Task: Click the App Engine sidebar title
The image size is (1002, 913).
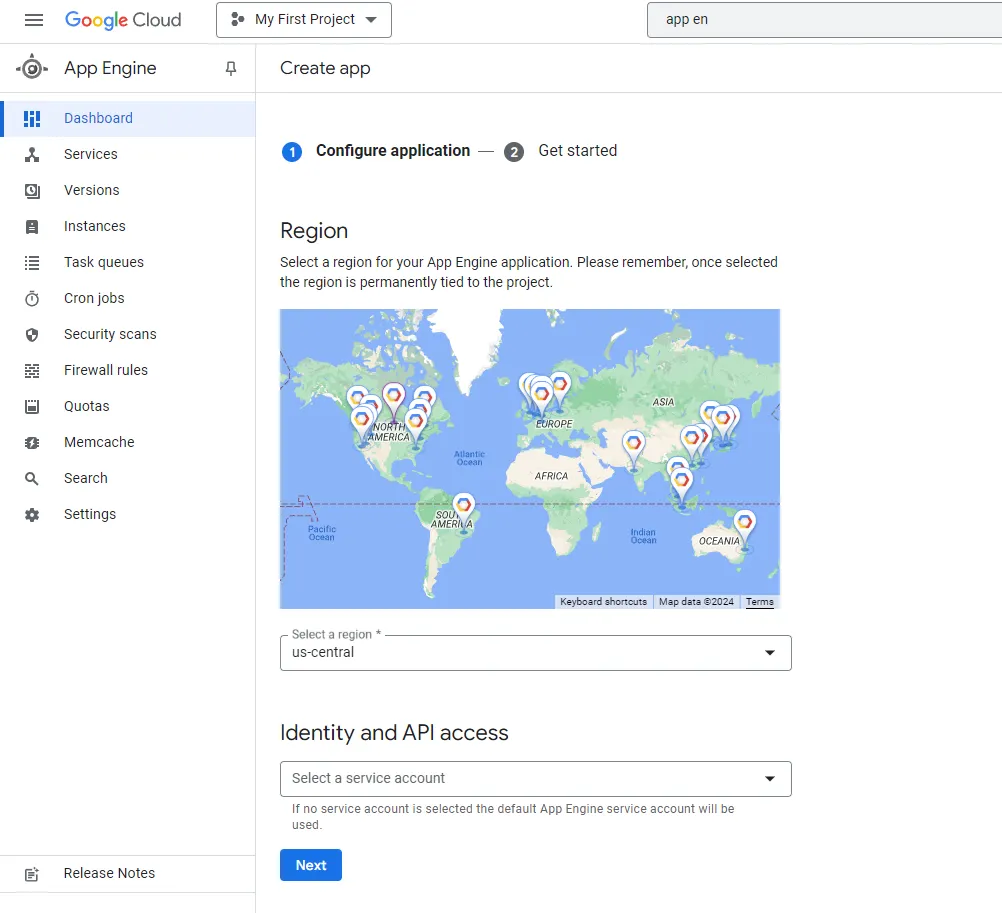Action: (x=110, y=68)
